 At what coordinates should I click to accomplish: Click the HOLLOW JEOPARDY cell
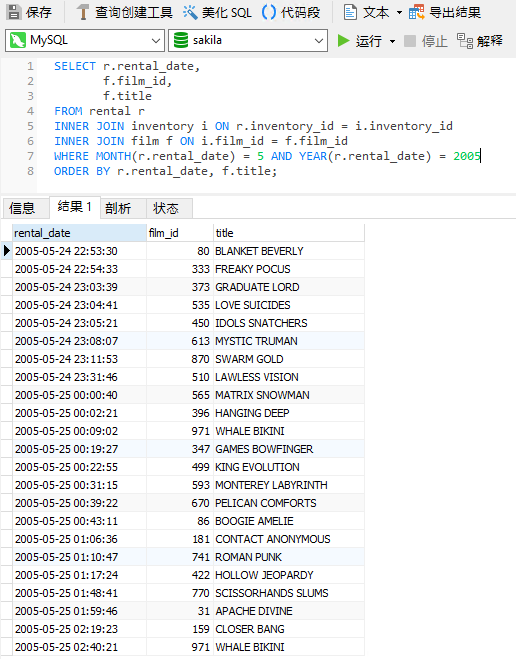point(289,575)
